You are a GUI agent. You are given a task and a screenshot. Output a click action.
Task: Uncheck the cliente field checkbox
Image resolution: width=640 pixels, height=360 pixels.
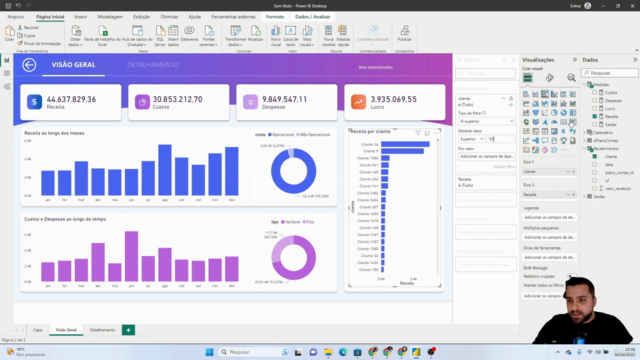click(595, 156)
